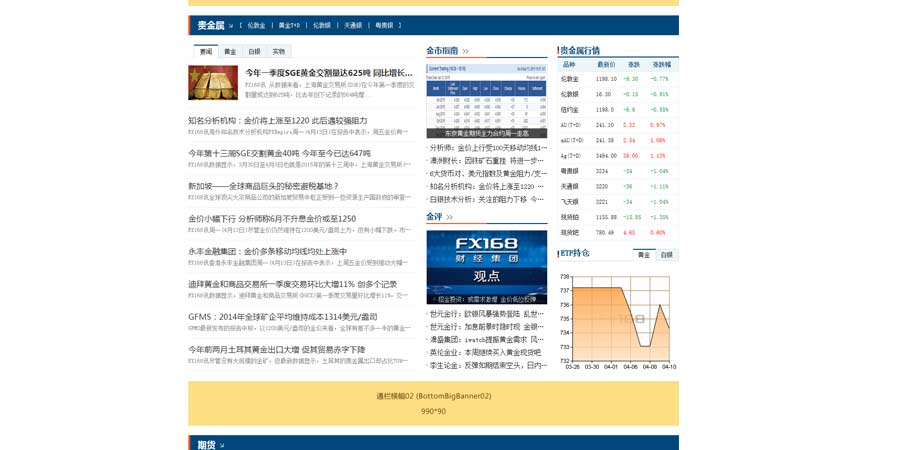This screenshot has width=900, height=450.
Task: Click the BottomBigBanner02 ad banner
Action: pyautogui.click(x=433, y=403)
